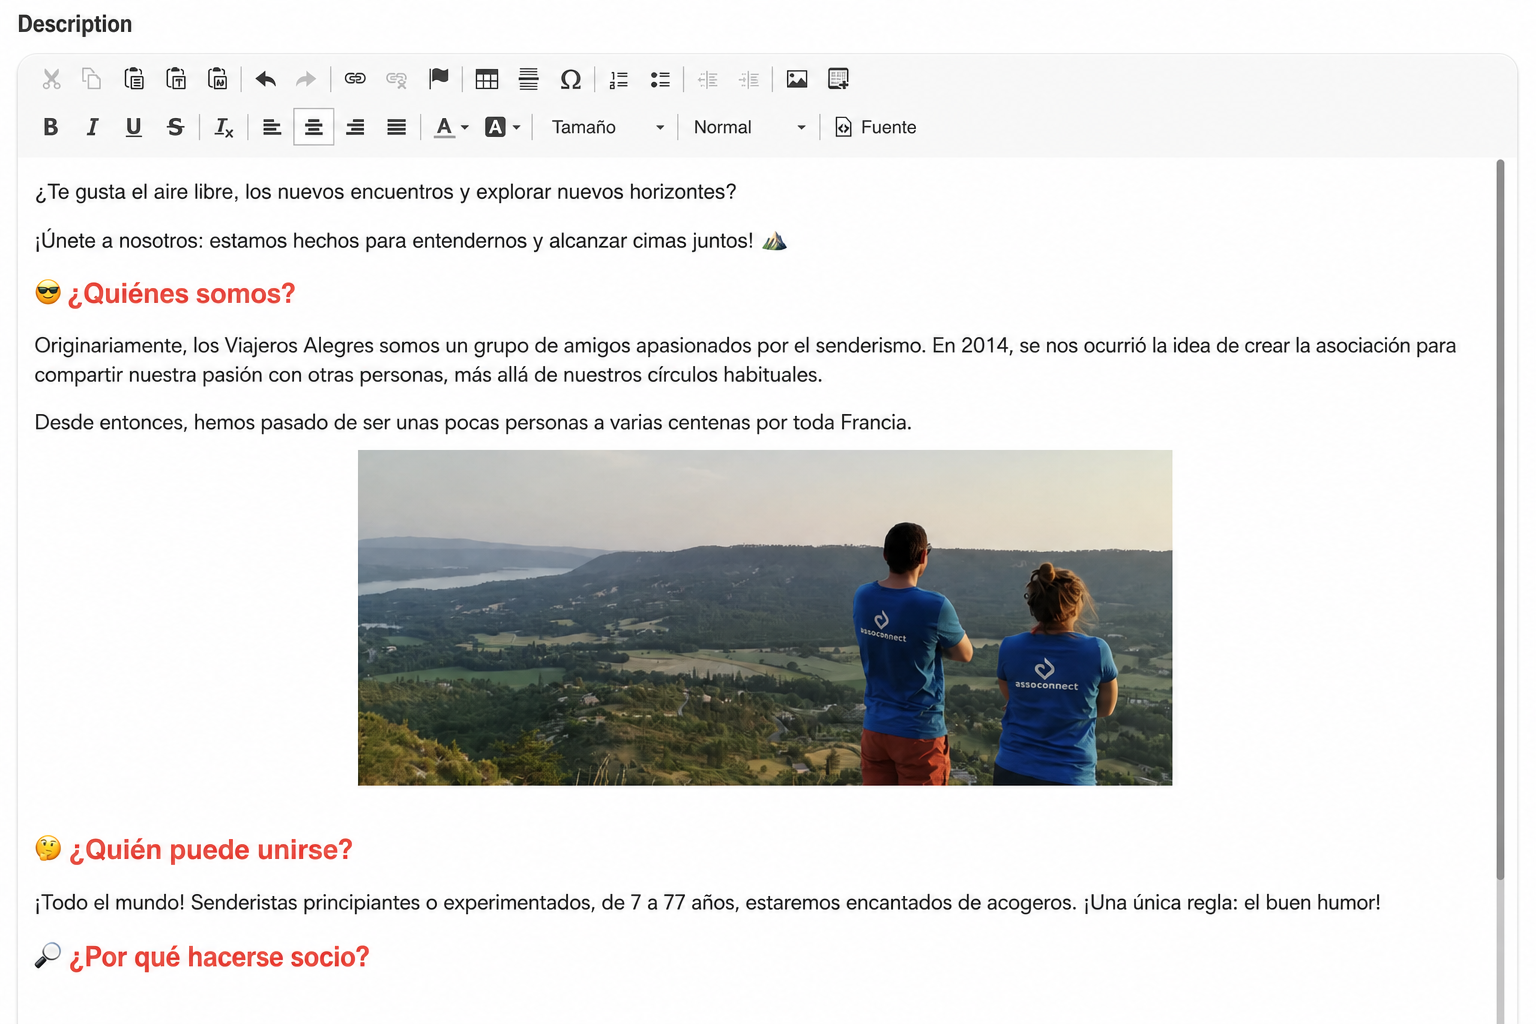Select the hikers landscape image

[x=765, y=618]
